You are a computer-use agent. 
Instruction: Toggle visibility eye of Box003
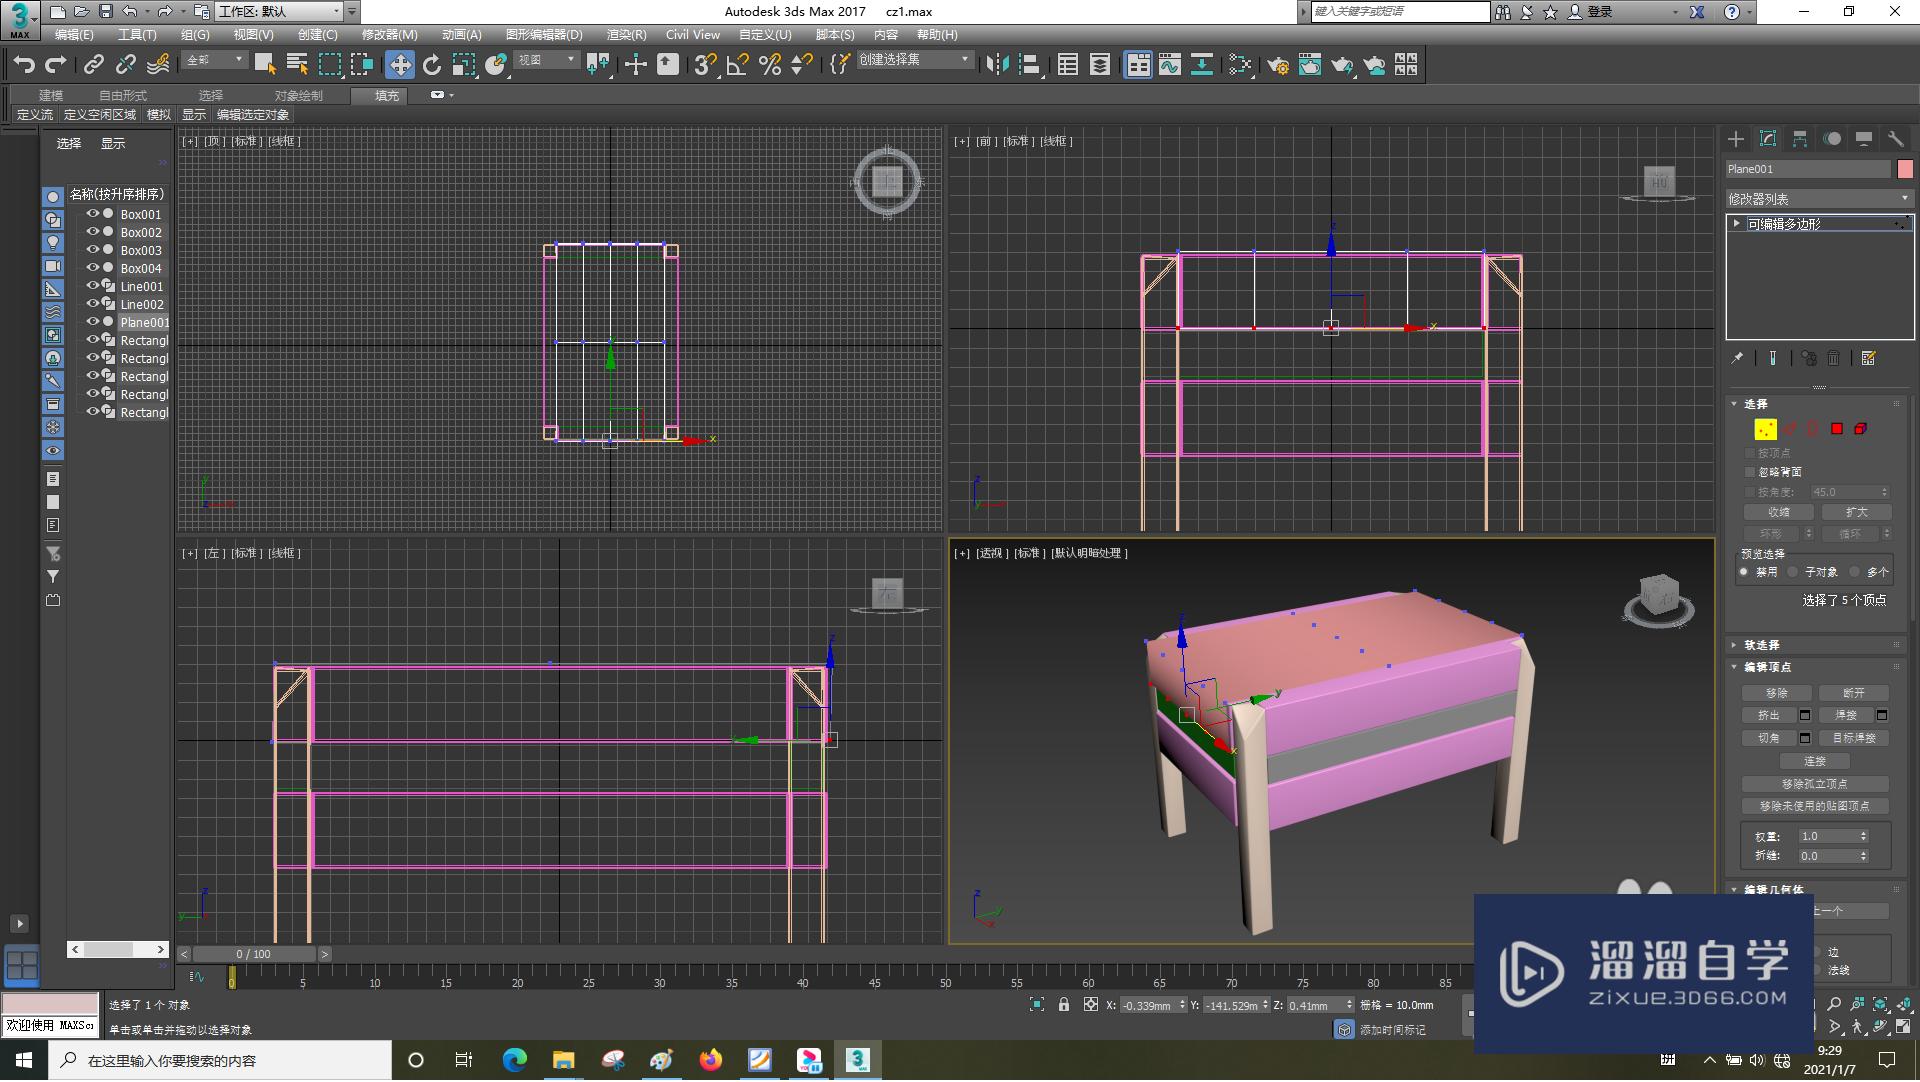coord(93,250)
